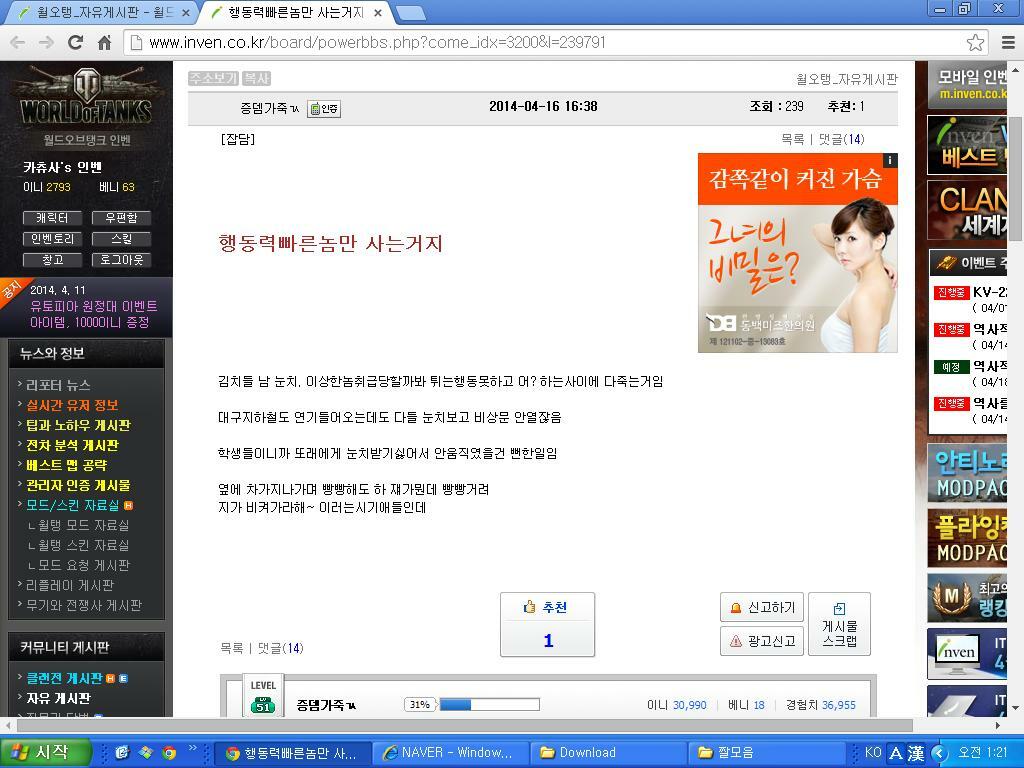
Task: Click the A input mode tray icon
Action: point(896,753)
